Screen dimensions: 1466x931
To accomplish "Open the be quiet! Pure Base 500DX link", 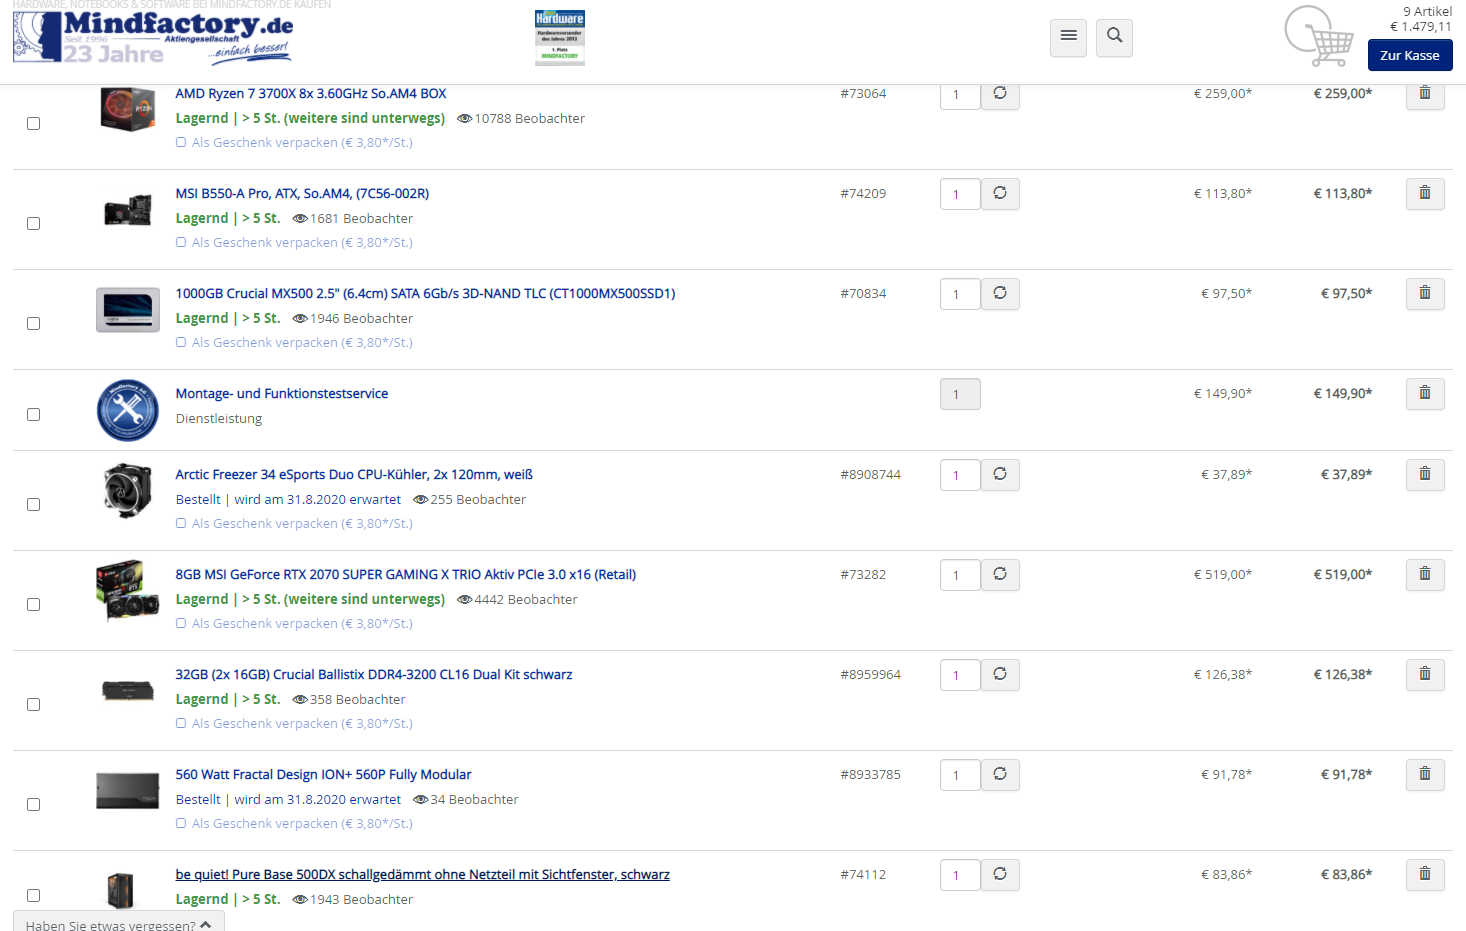I will click(422, 874).
